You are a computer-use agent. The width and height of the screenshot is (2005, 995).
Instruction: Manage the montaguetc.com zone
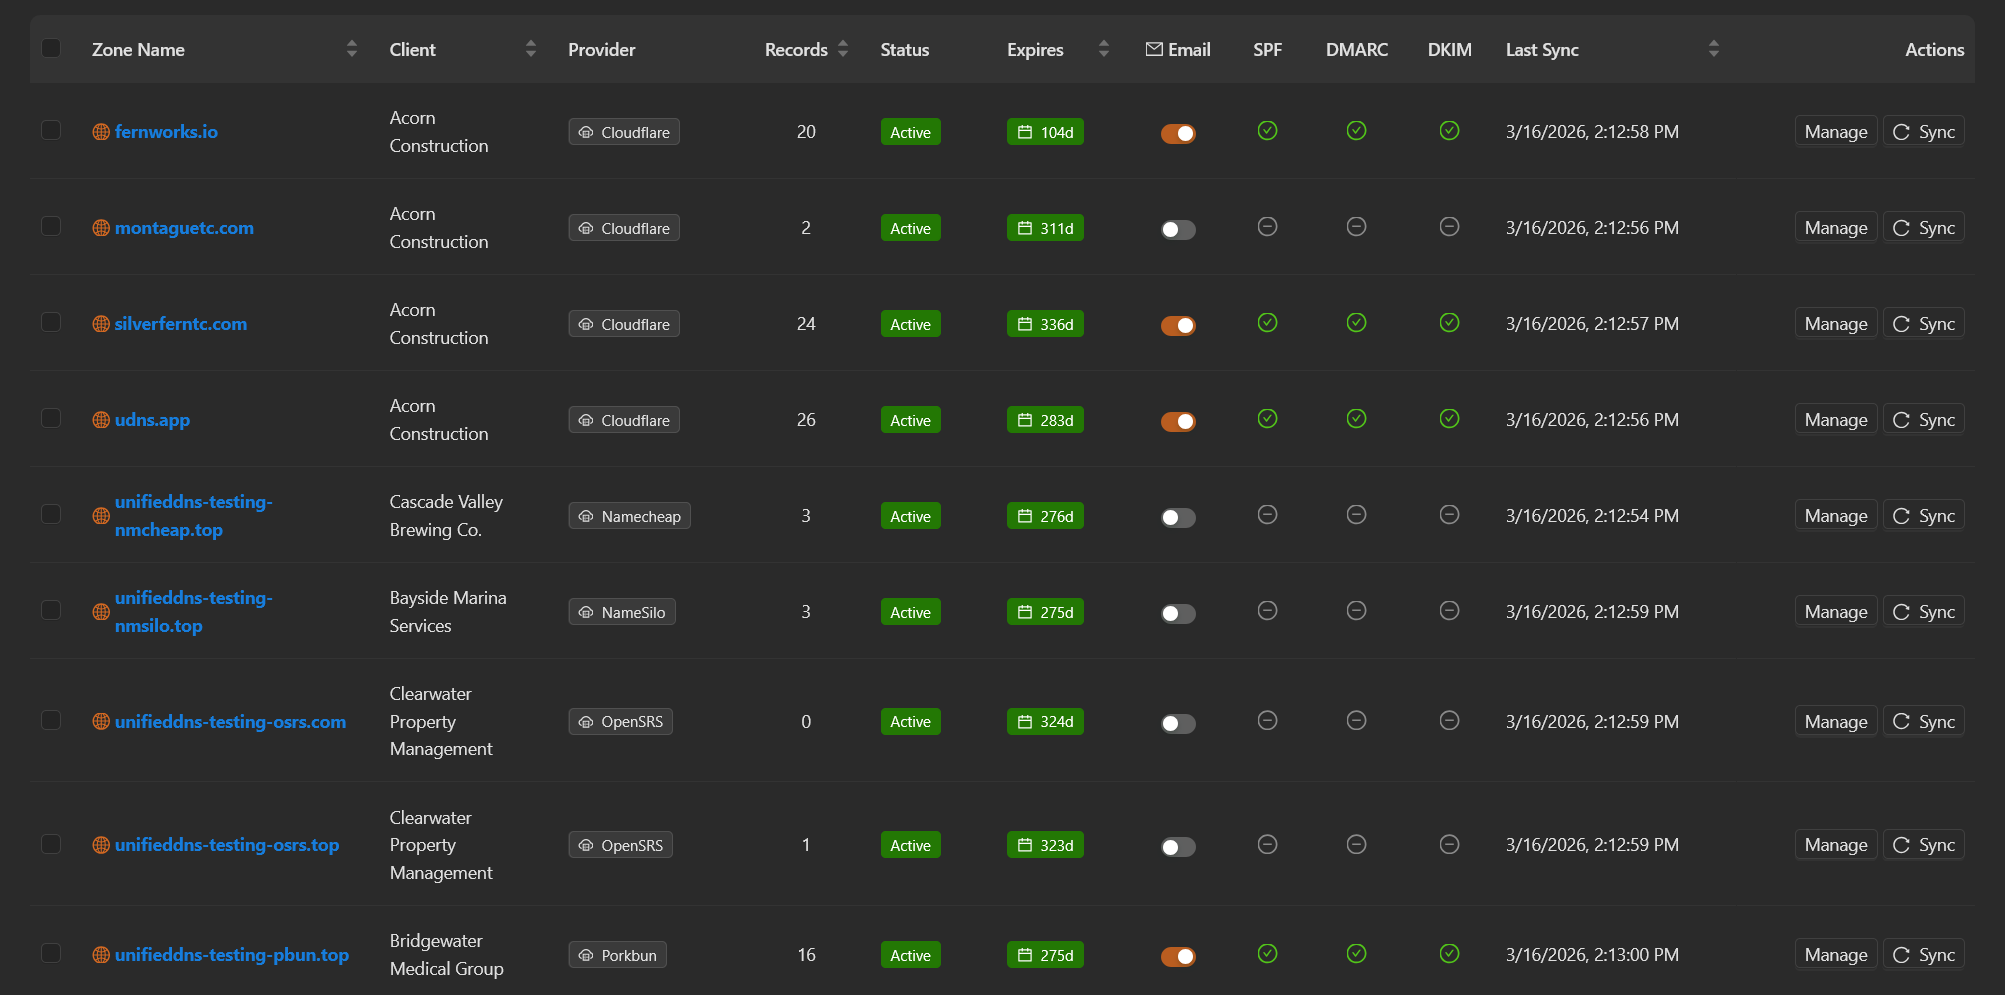point(1836,228)
